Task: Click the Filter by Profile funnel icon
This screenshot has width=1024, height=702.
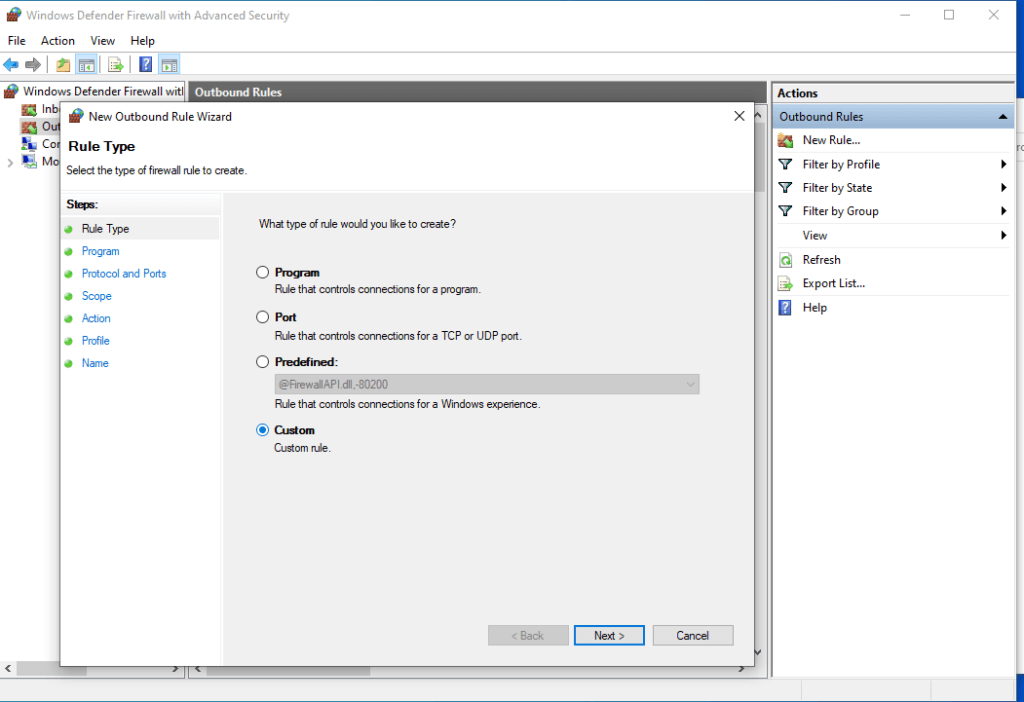Action: point(786,165)
